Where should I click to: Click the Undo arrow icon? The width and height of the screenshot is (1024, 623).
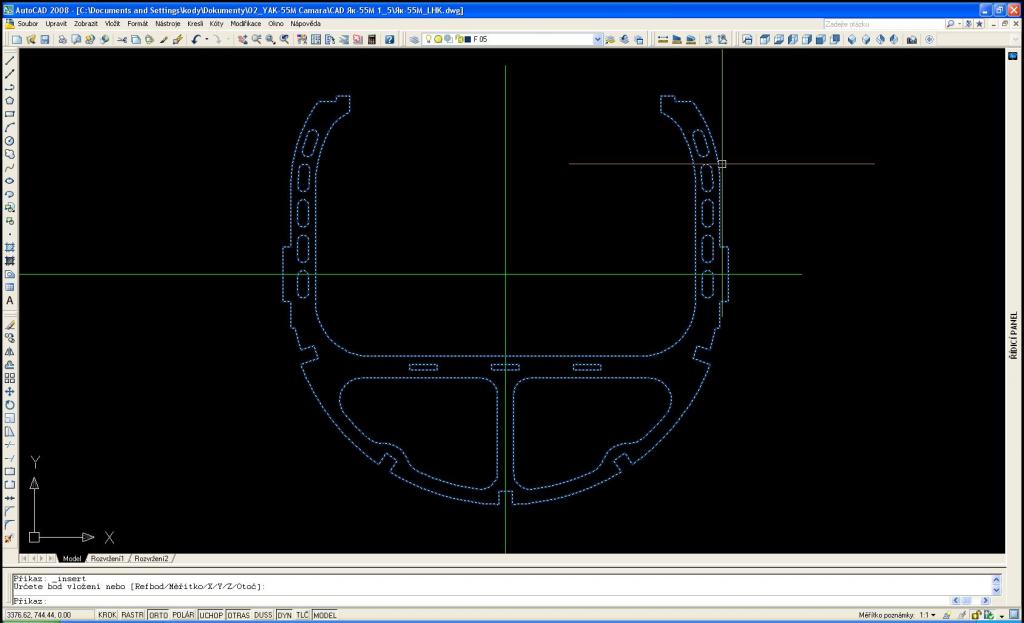tap(196, 39)
